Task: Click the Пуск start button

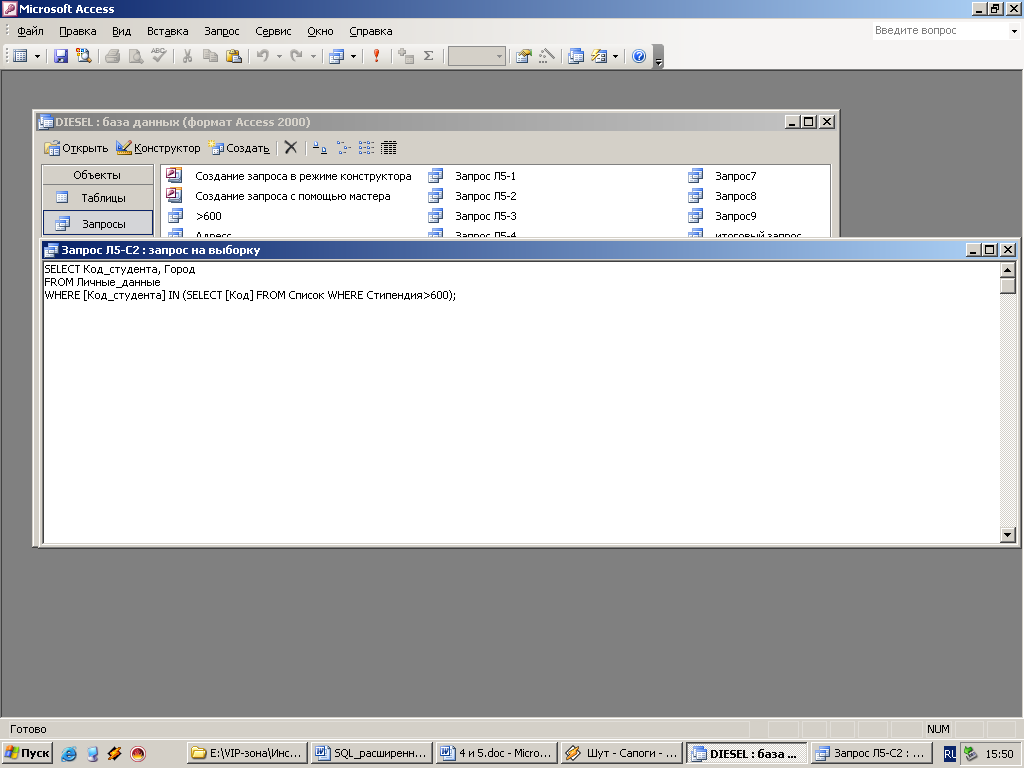Action: [x=27, y=753]
